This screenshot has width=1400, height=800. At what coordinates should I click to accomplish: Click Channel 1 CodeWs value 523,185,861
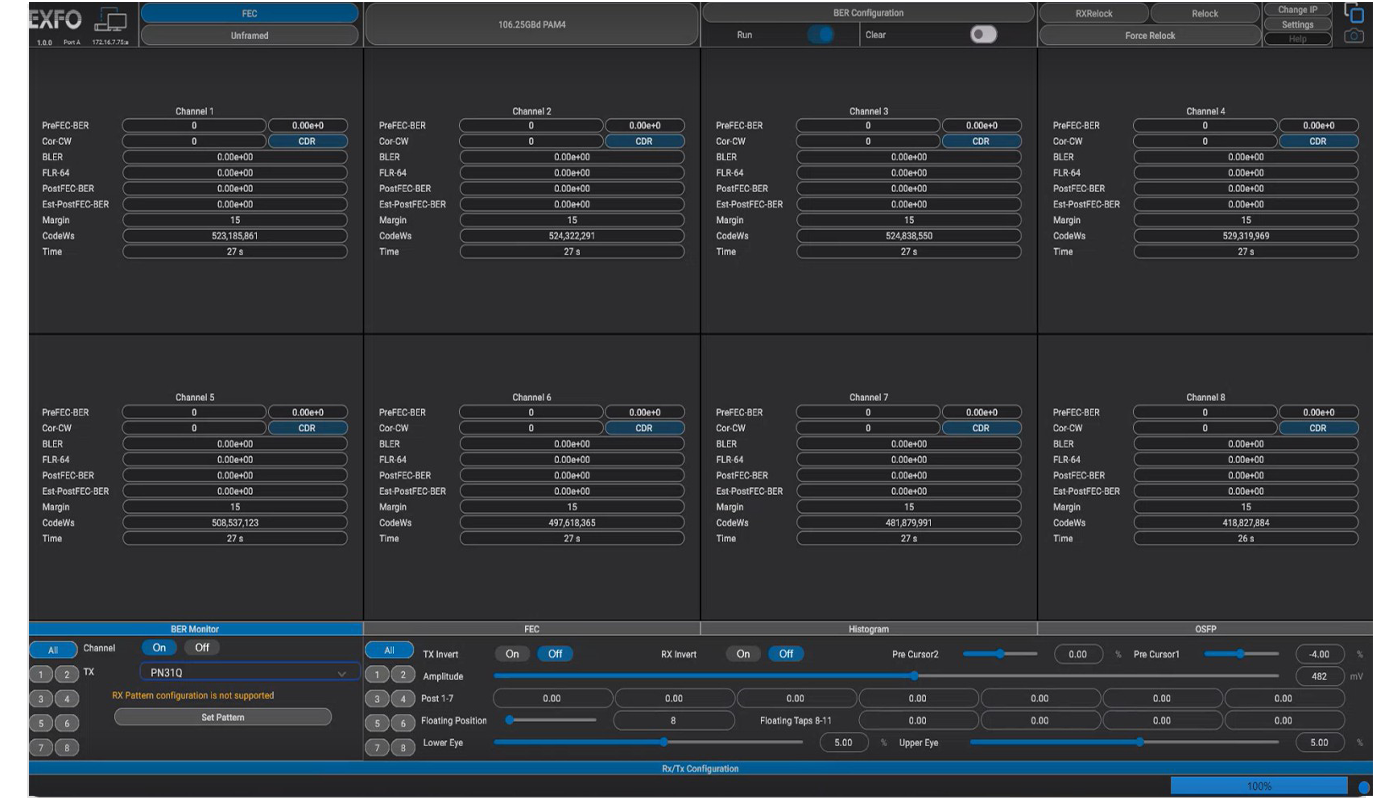(234, 236)
